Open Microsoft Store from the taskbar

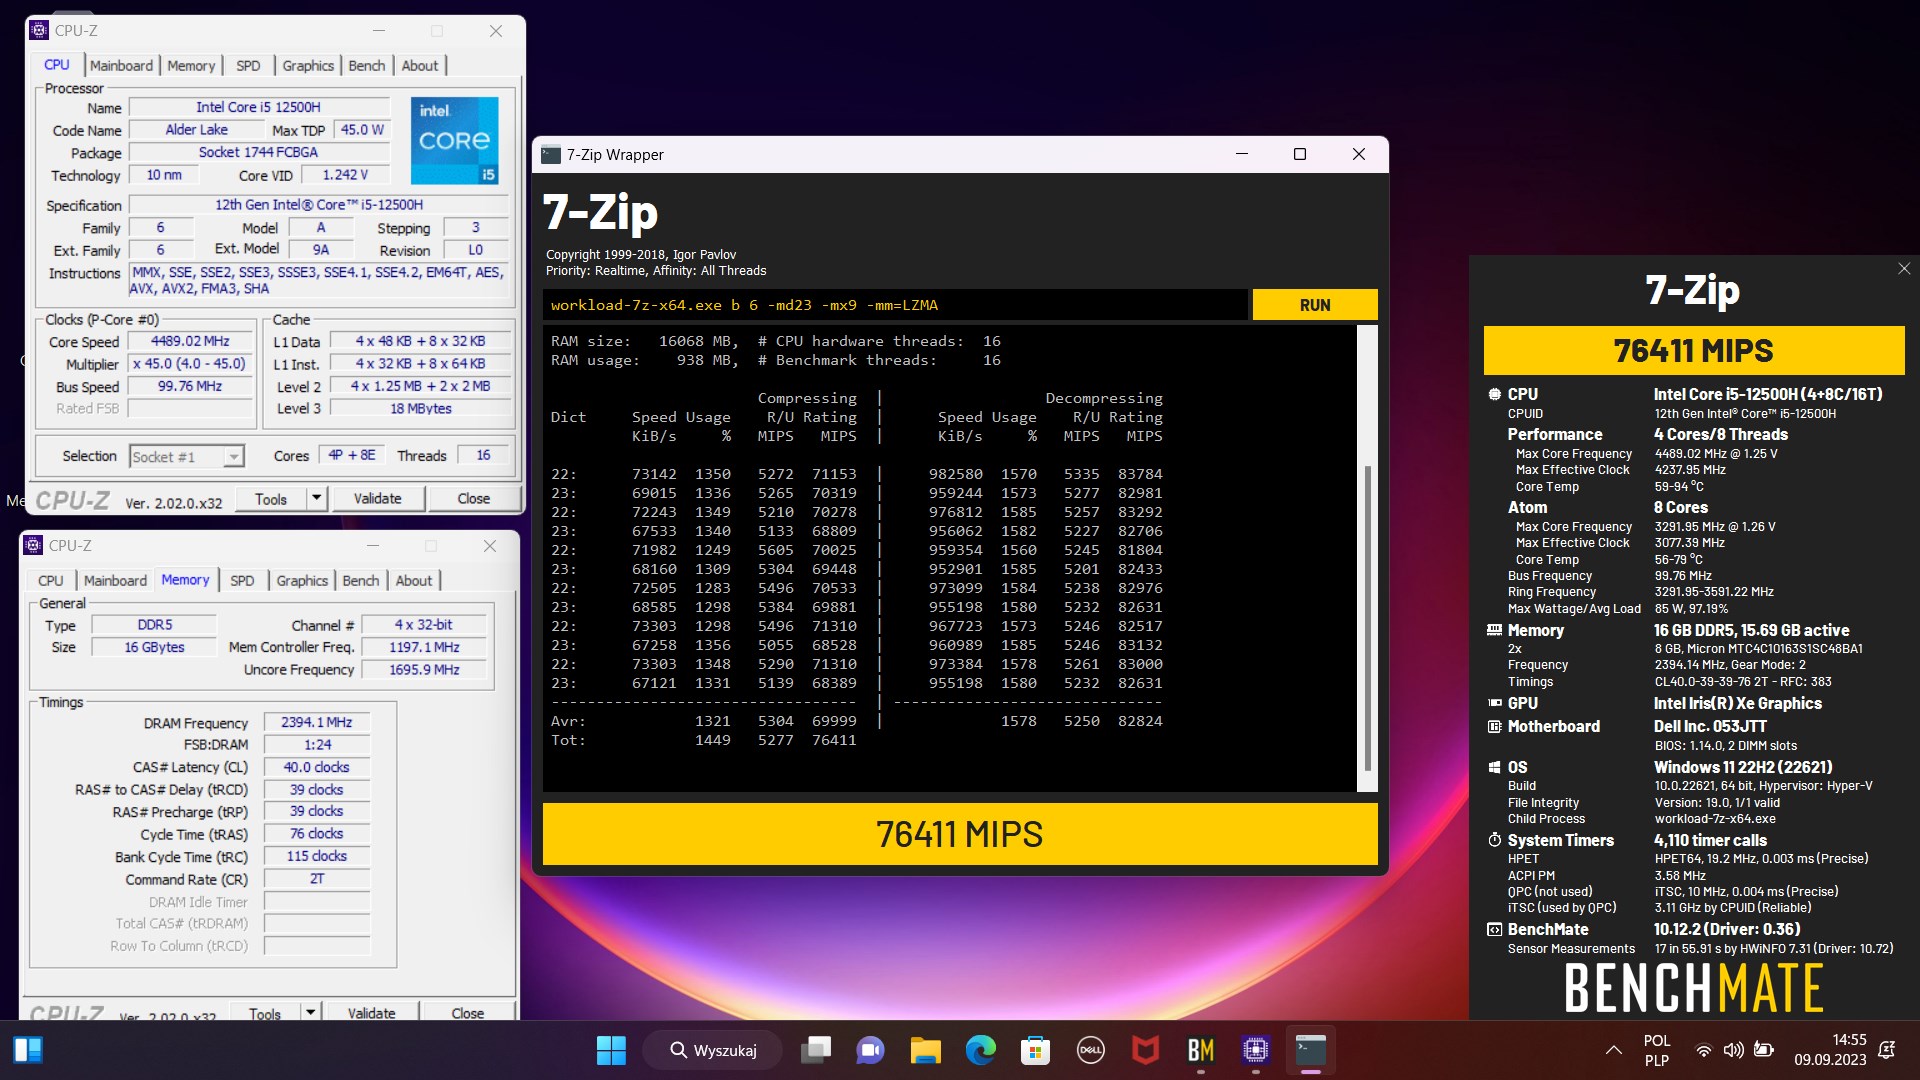tap(1035, 1050)
